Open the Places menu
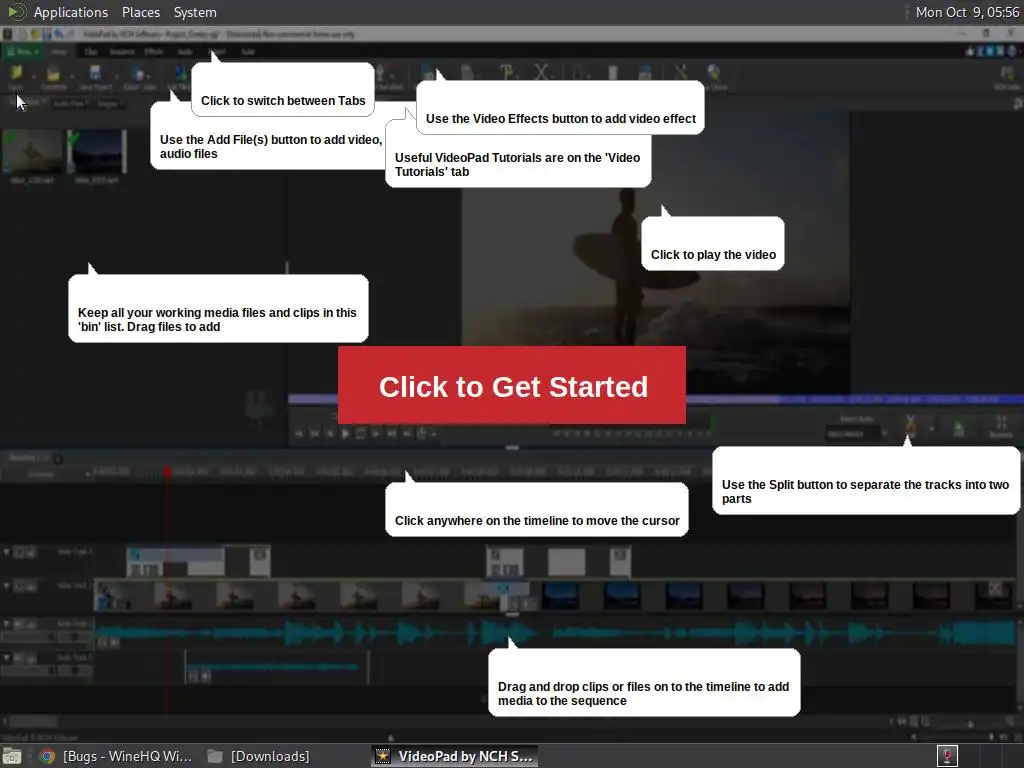This screenshot has height=768, width=1024. [140, 12]
